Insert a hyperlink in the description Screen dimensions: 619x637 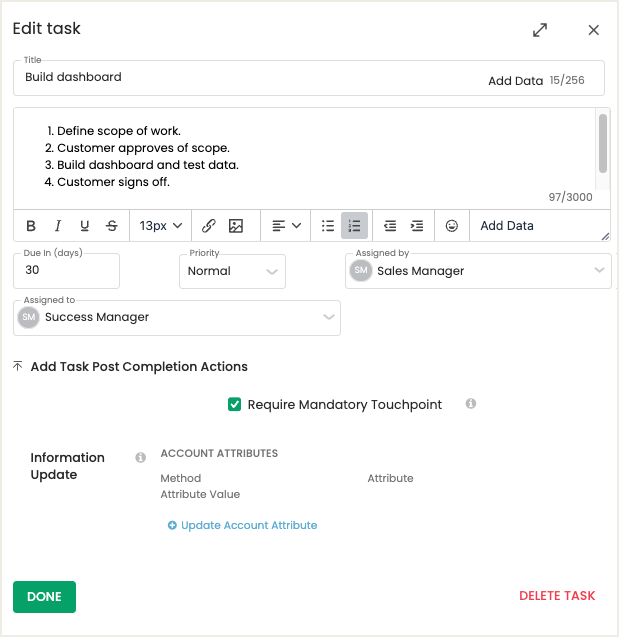pos(209,225)
